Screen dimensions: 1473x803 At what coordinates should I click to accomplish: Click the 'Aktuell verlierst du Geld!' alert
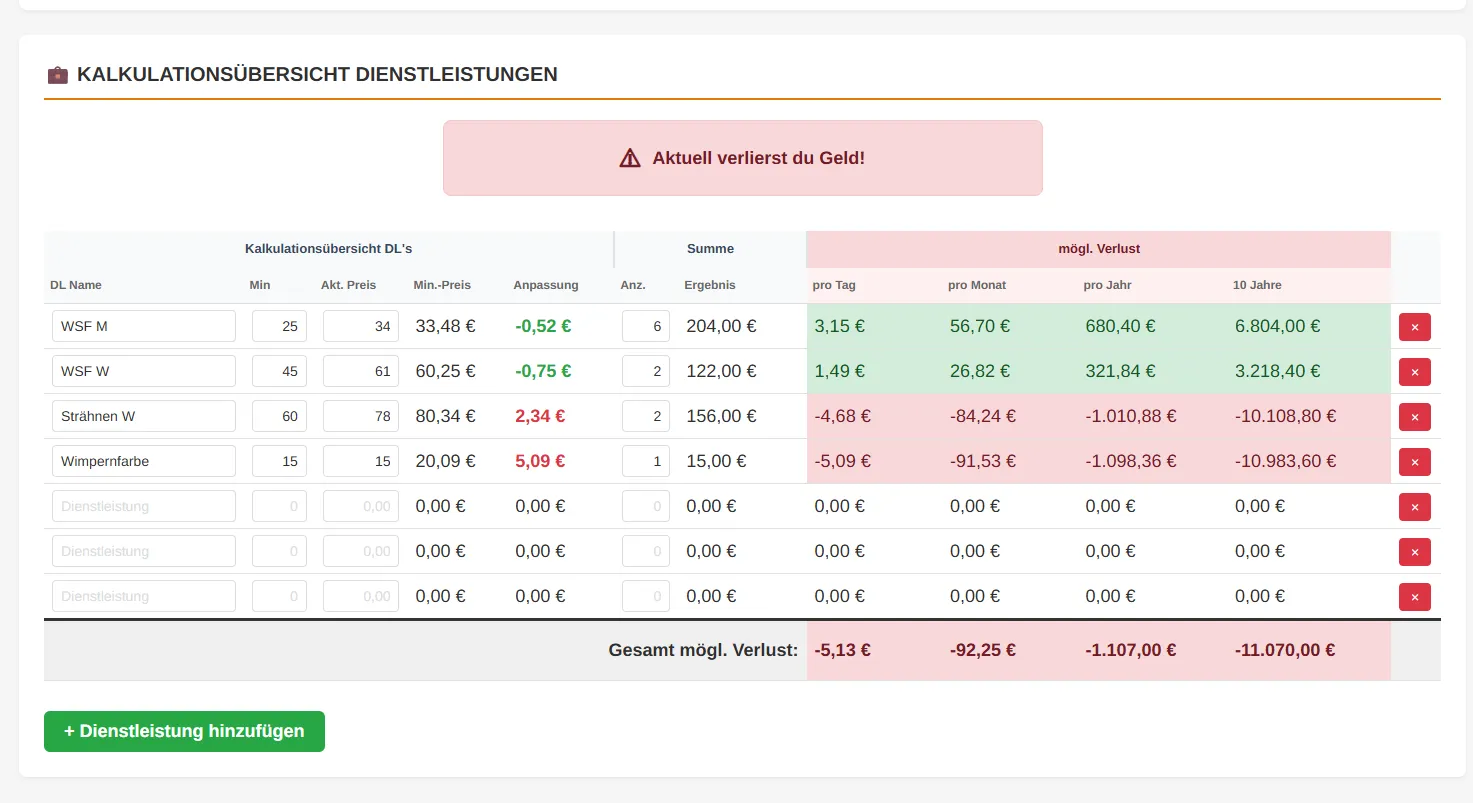[742, 158]
